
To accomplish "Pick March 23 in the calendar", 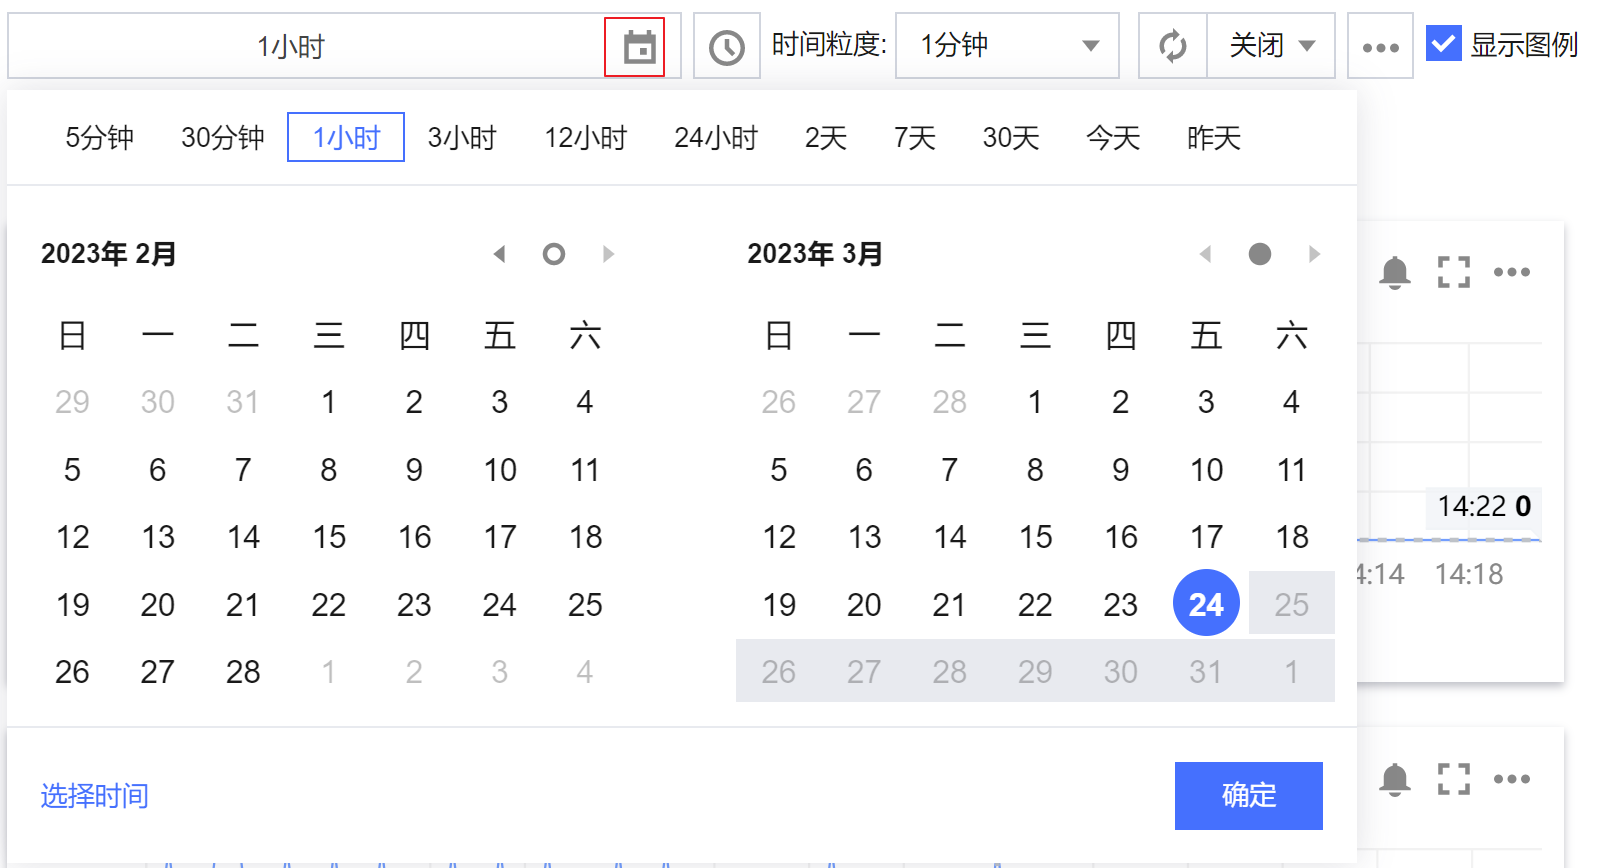I will [1121, 605].
